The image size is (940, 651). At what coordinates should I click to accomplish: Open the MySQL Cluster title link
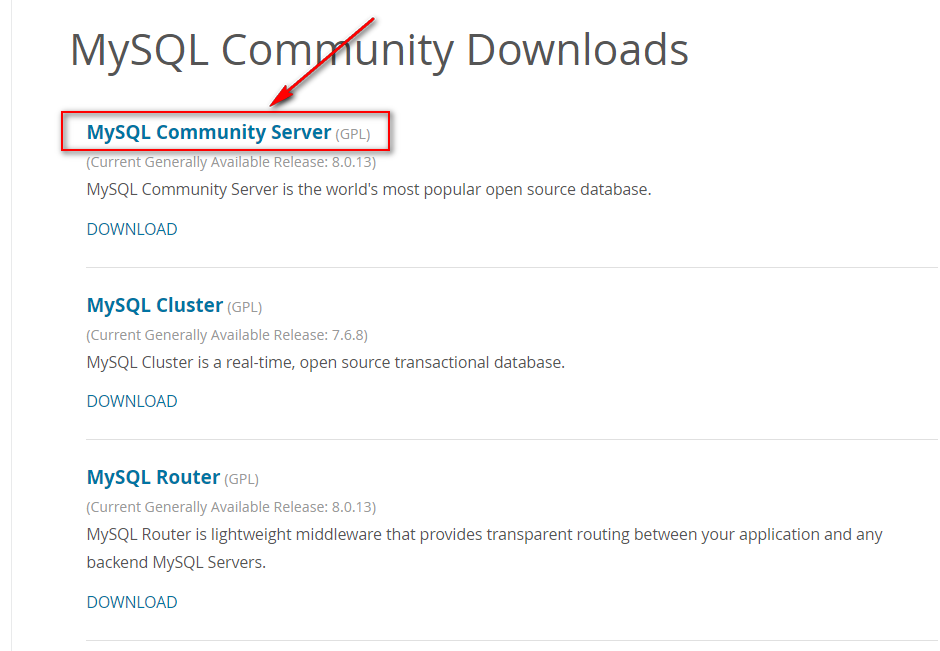pos(155,305)
